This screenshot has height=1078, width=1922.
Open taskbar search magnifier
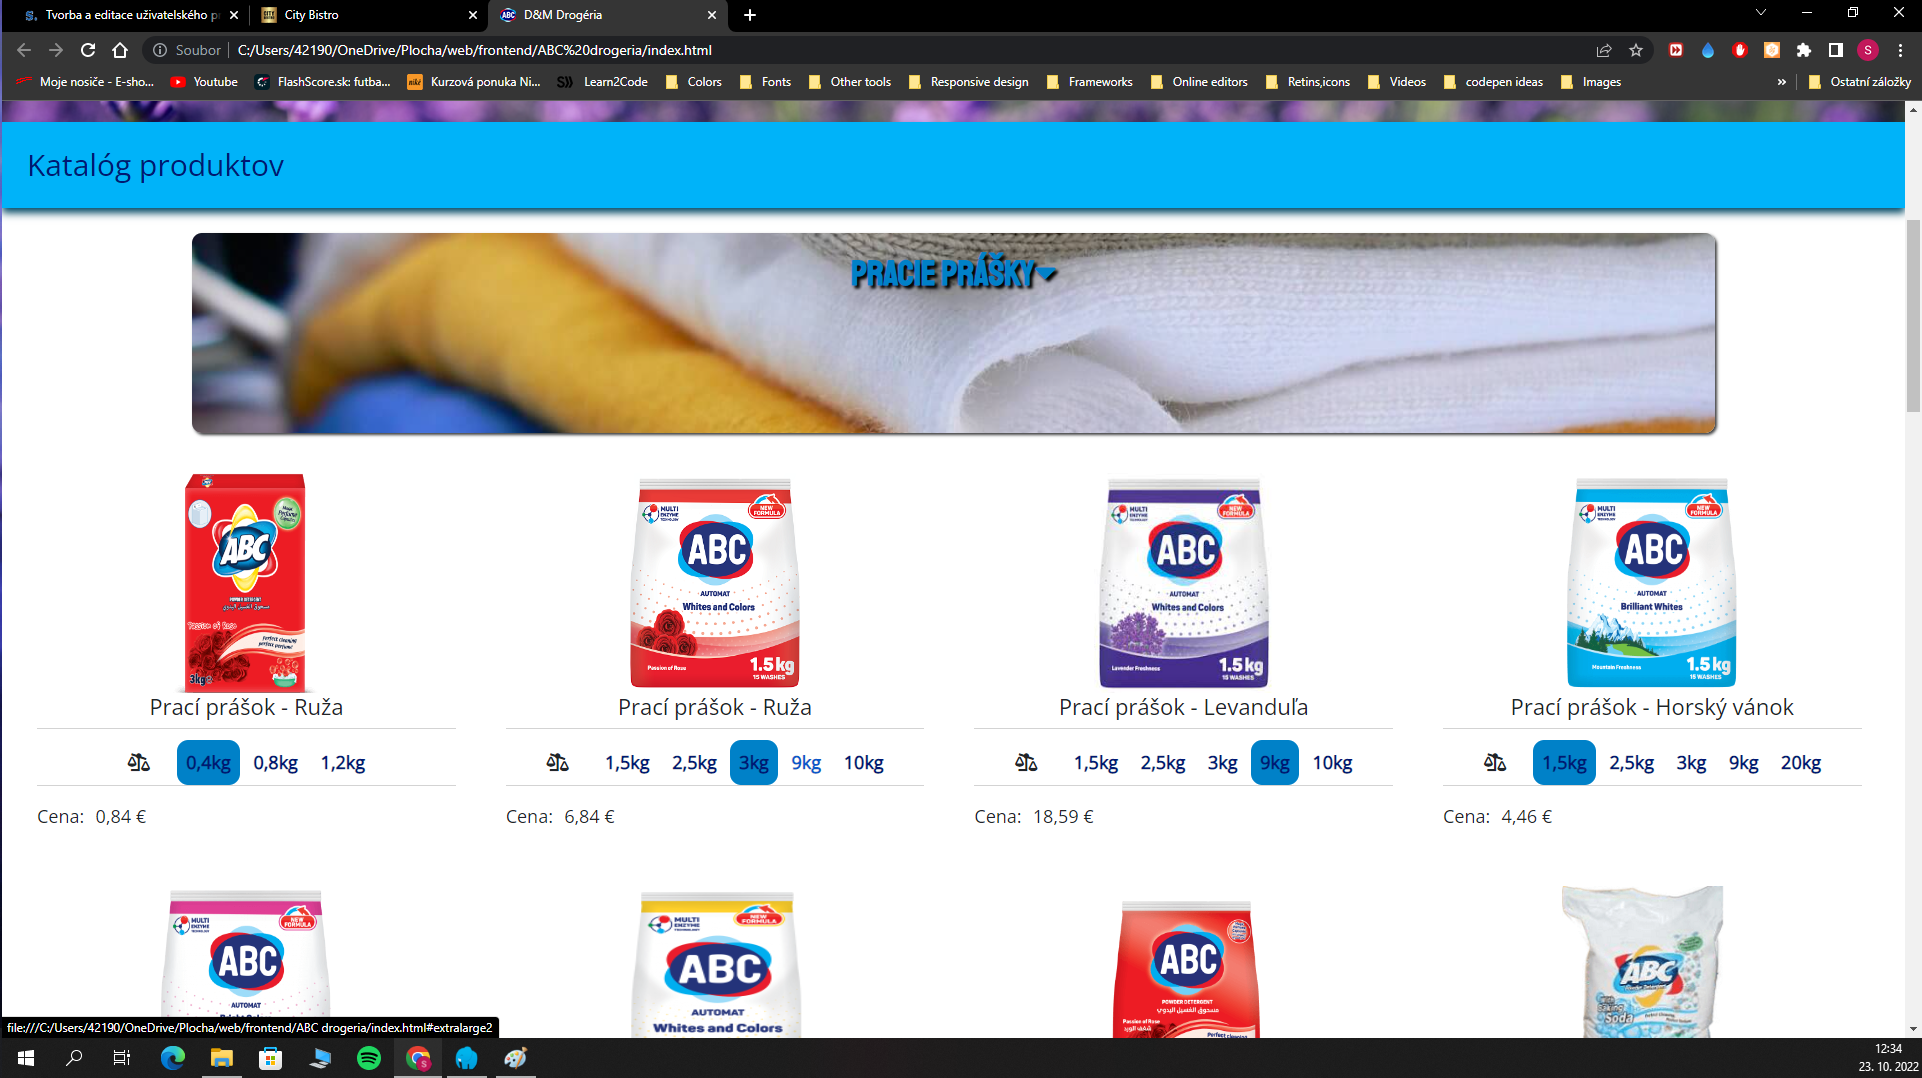pyautogui.click(x=74, y=1058)
